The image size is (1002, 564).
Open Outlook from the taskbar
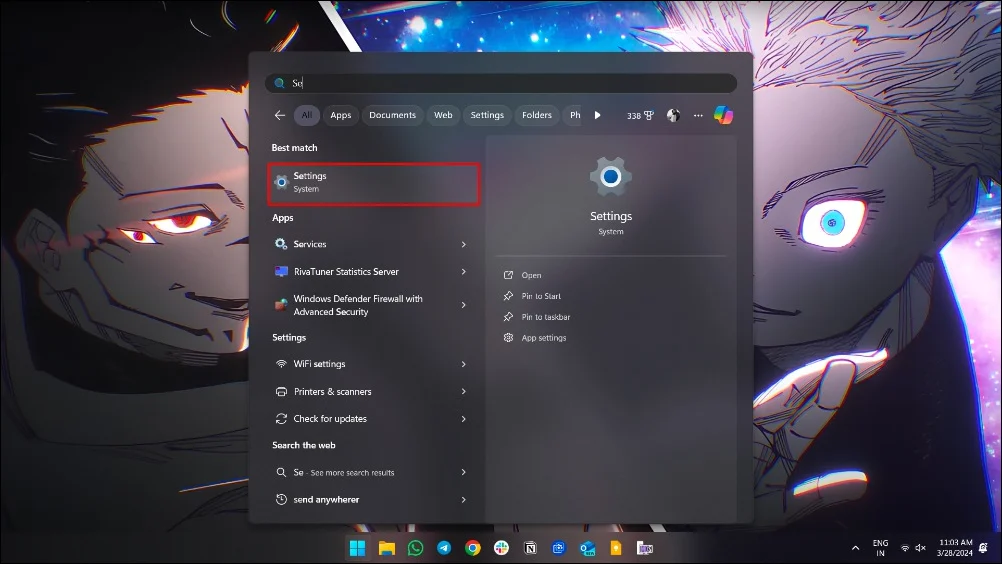coord(587,548)
